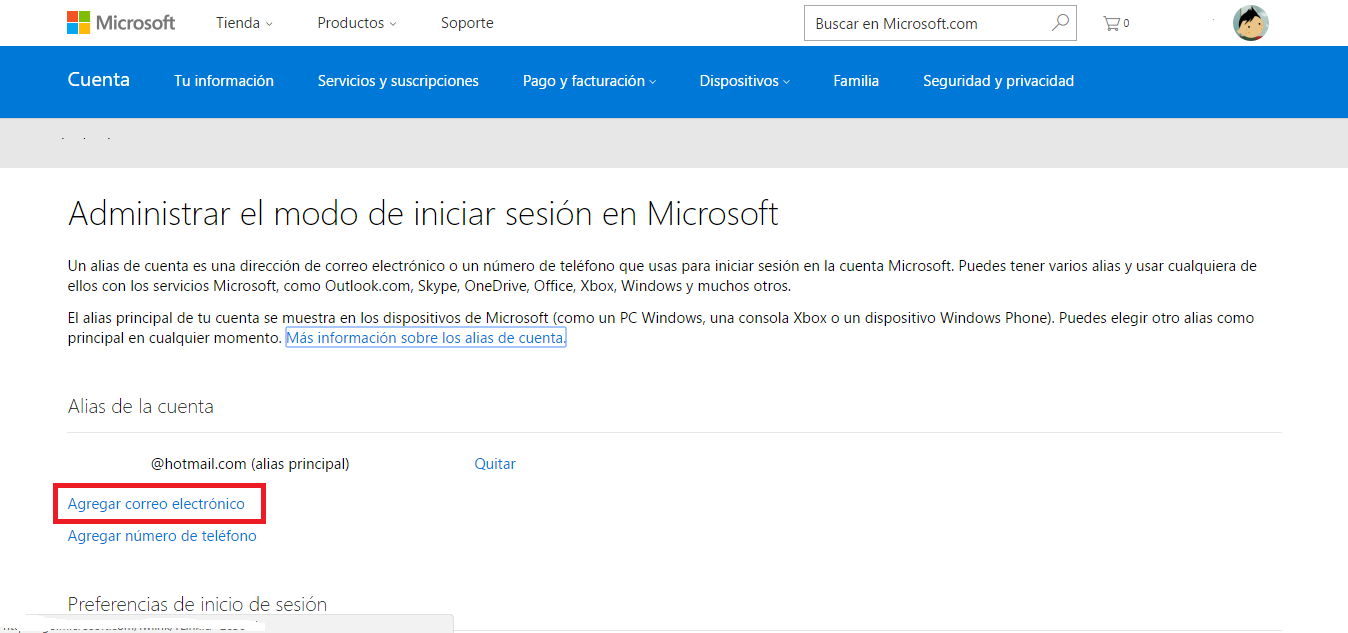
Task: Expand the Dispositivos dropdown
Action: tap(744, 81)
